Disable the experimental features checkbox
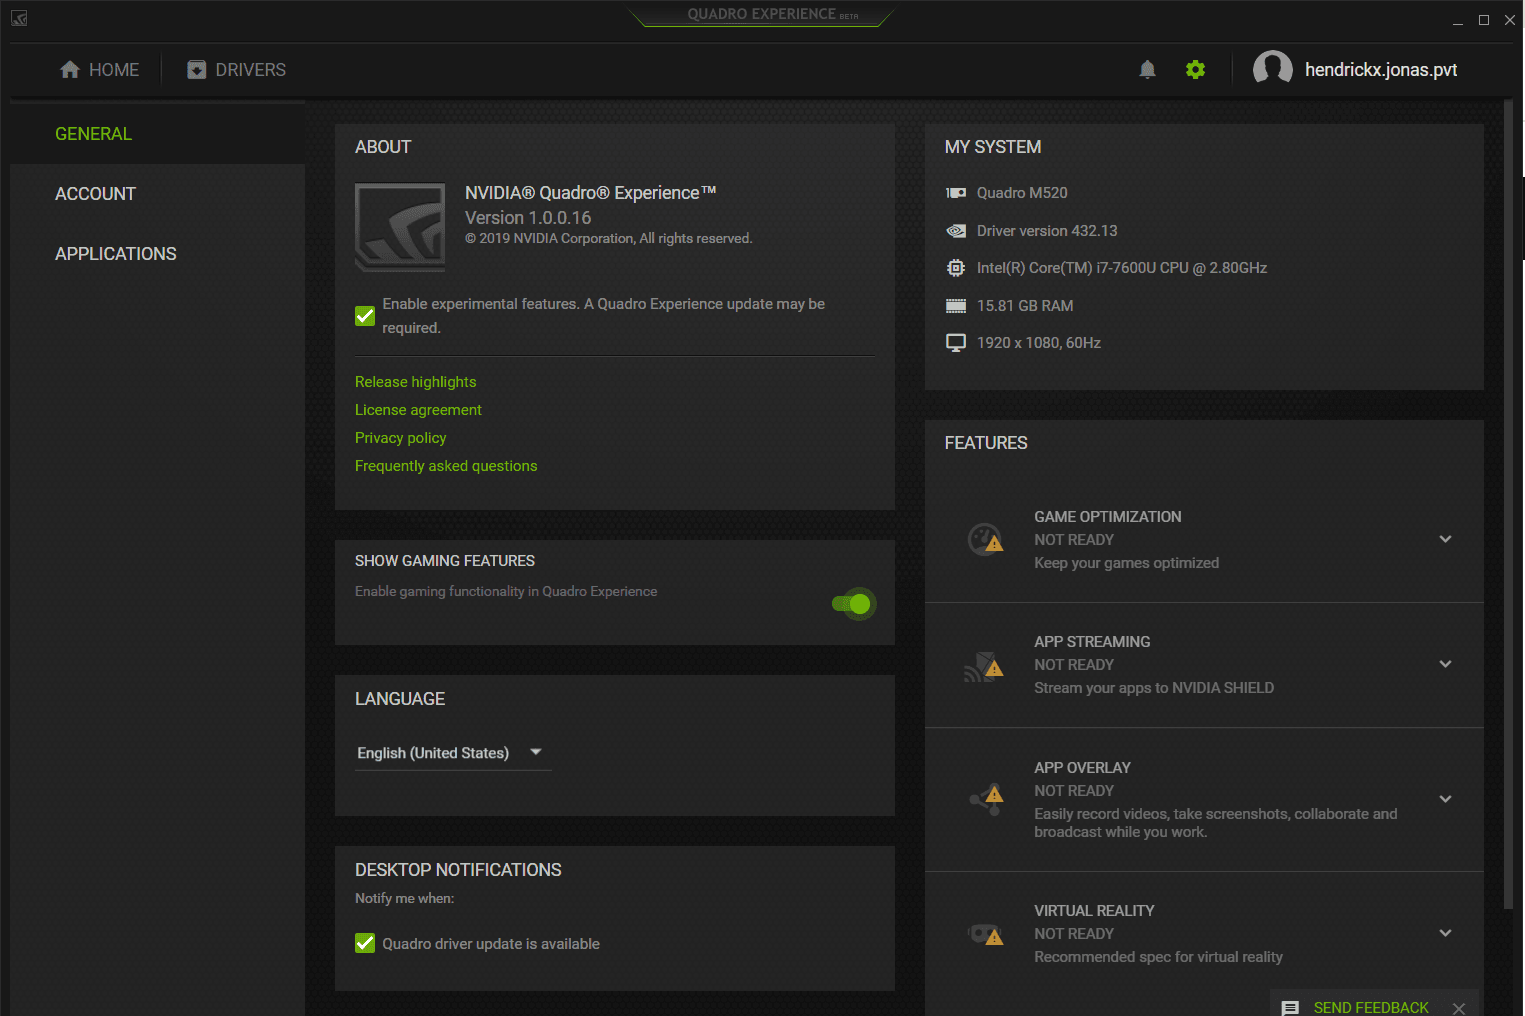Screen dimensions: 1525x1016 click(365, 316)
